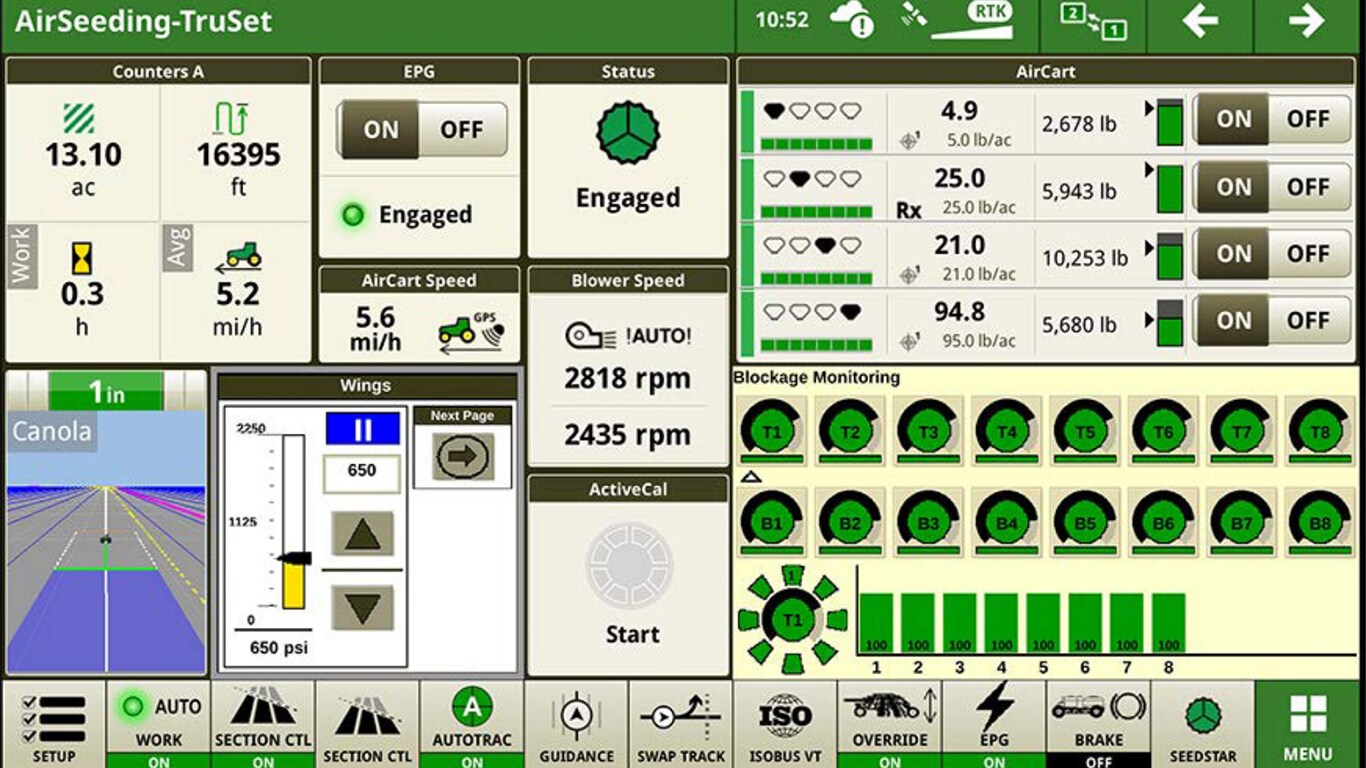Click blockage bar for run 1

point(877,624)
